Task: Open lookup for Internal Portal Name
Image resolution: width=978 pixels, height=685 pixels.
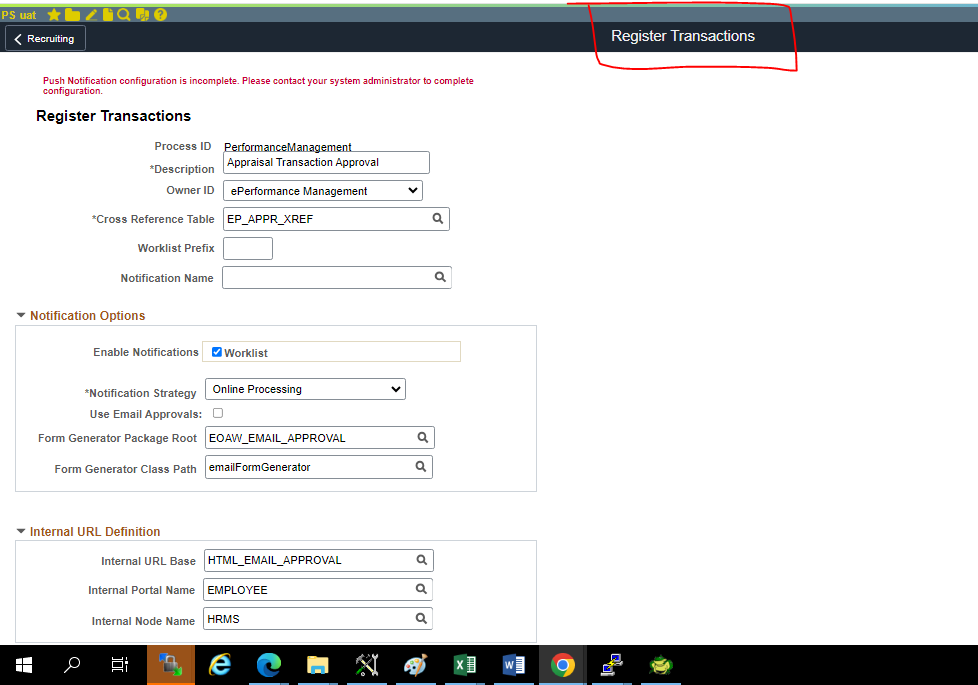Action: (x=422, y=588)
